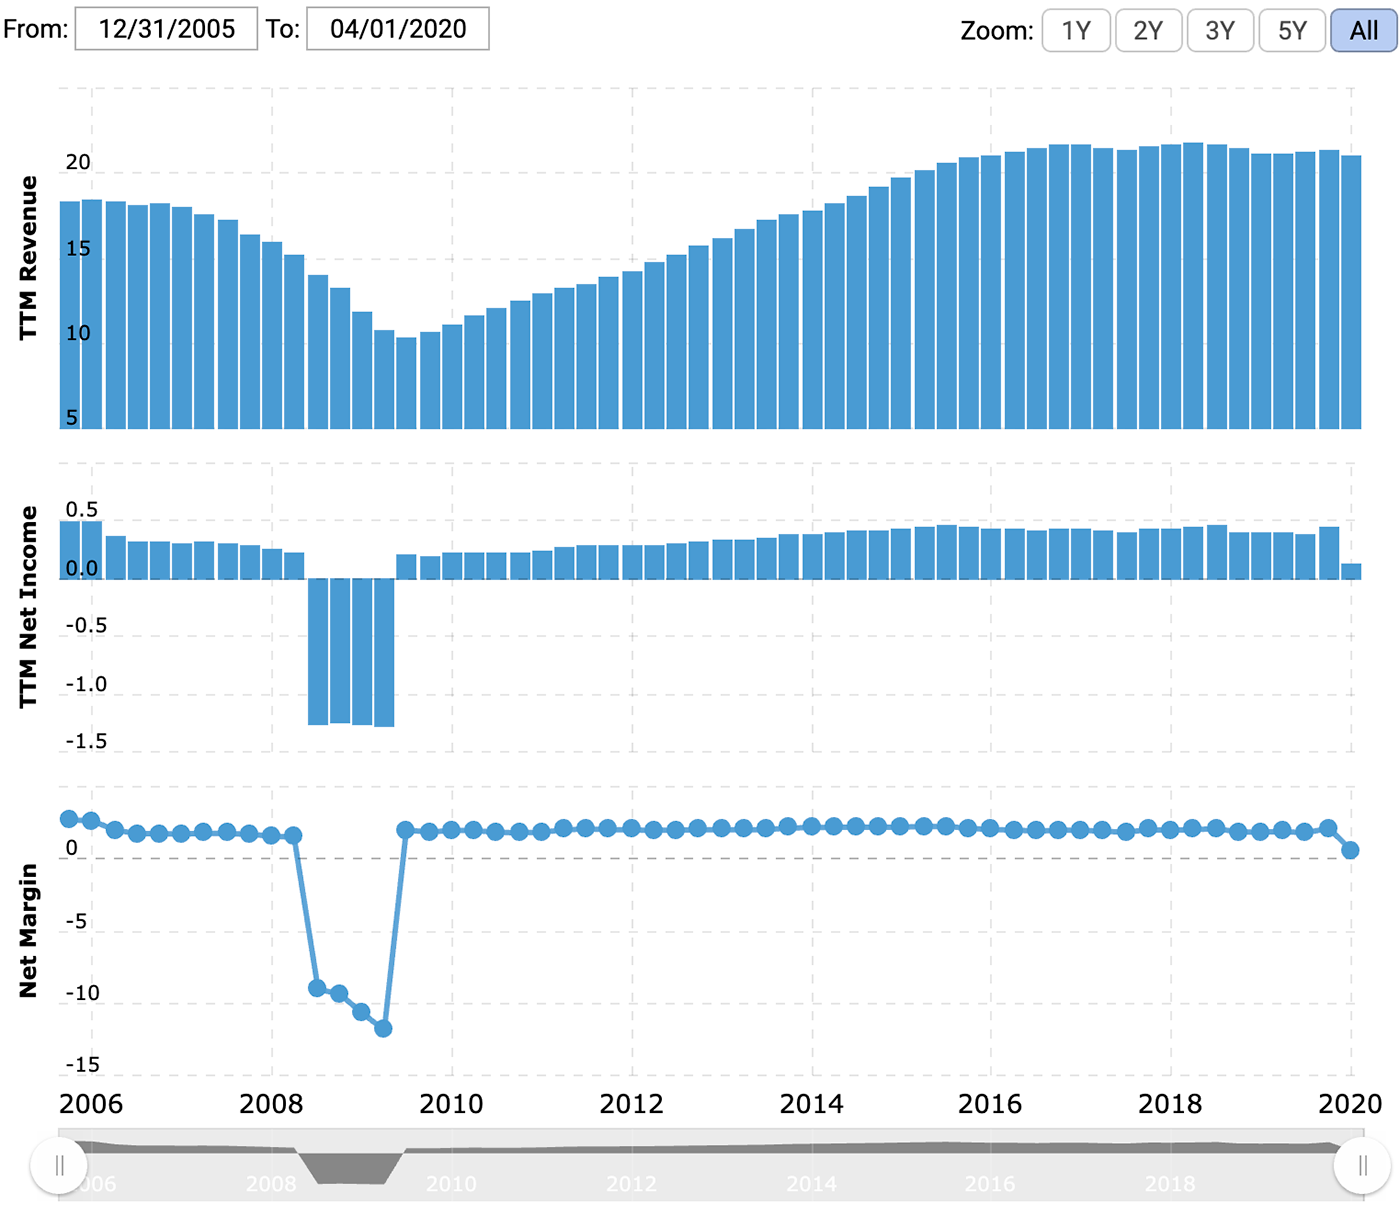The width and height of the screenshot is (1400, 1205).
Task: Click the first TTM Revenue bar at 2006
Action: pyautogui.click(x=70, y=315)
